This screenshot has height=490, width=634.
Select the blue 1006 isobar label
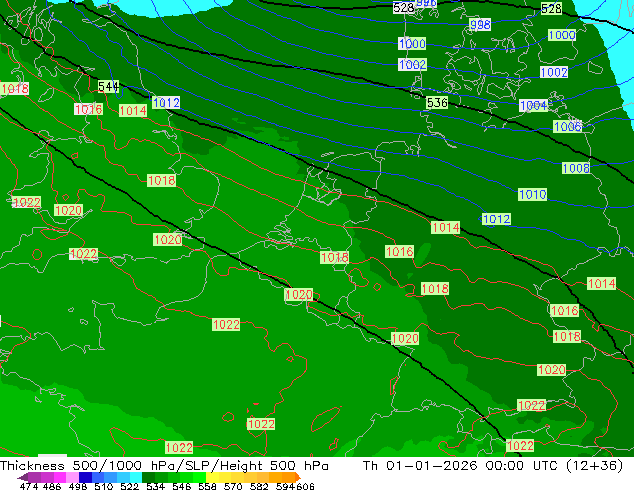coord(568,127)
